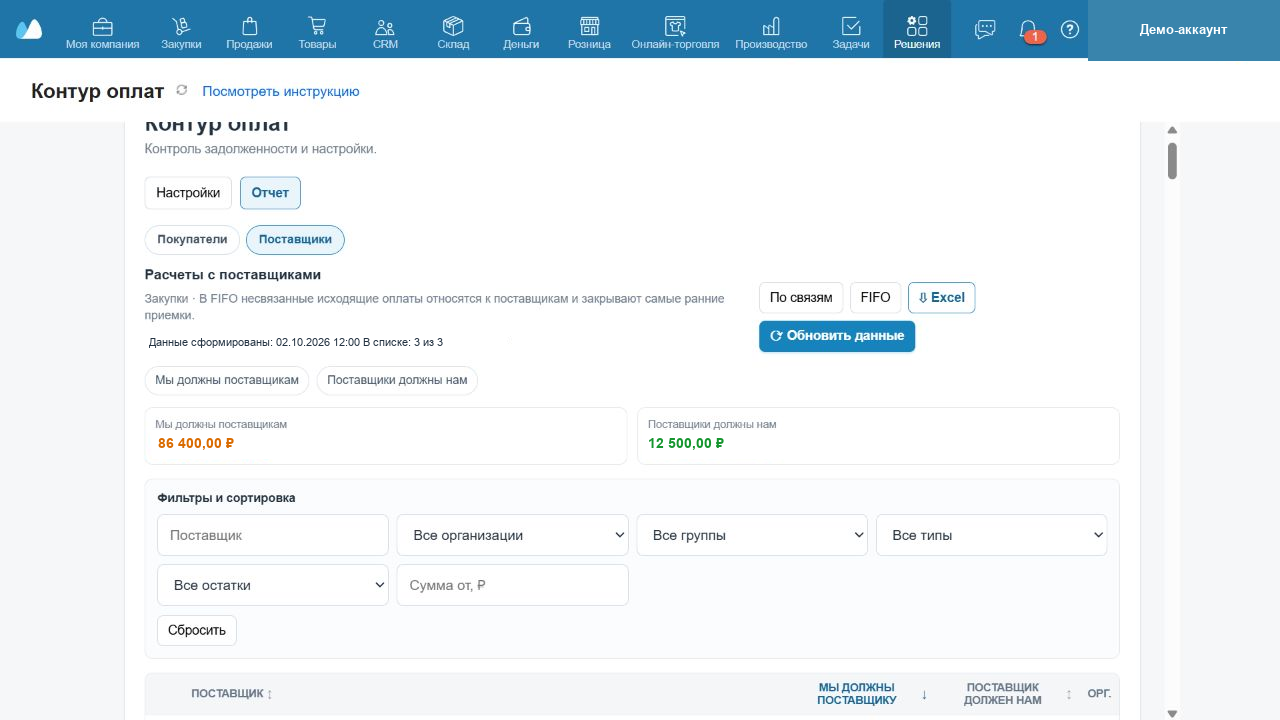Switch to FIFO calculation mode
The height and width of the screenshot is (720, 1280).
pos(875,298)
